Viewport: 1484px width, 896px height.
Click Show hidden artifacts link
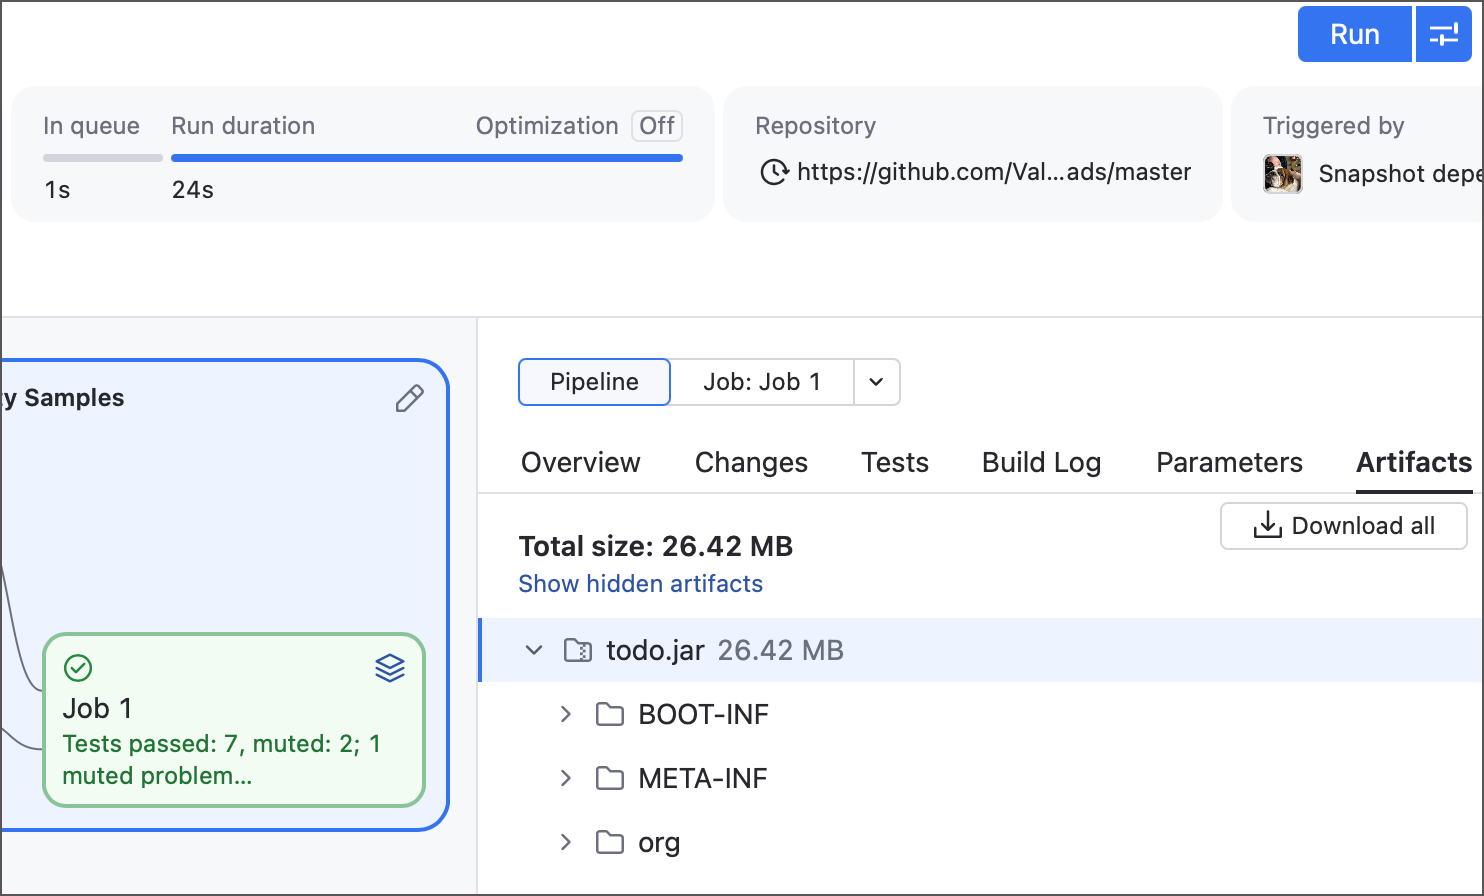point(640,584)
